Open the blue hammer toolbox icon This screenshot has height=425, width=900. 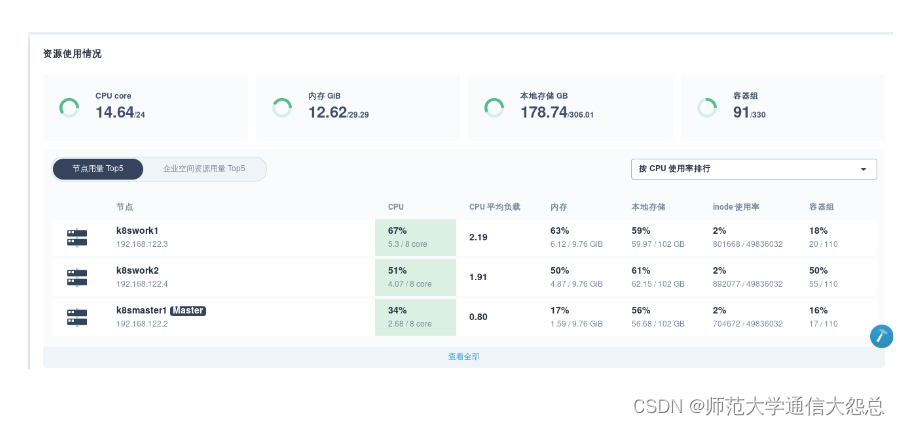881,336
